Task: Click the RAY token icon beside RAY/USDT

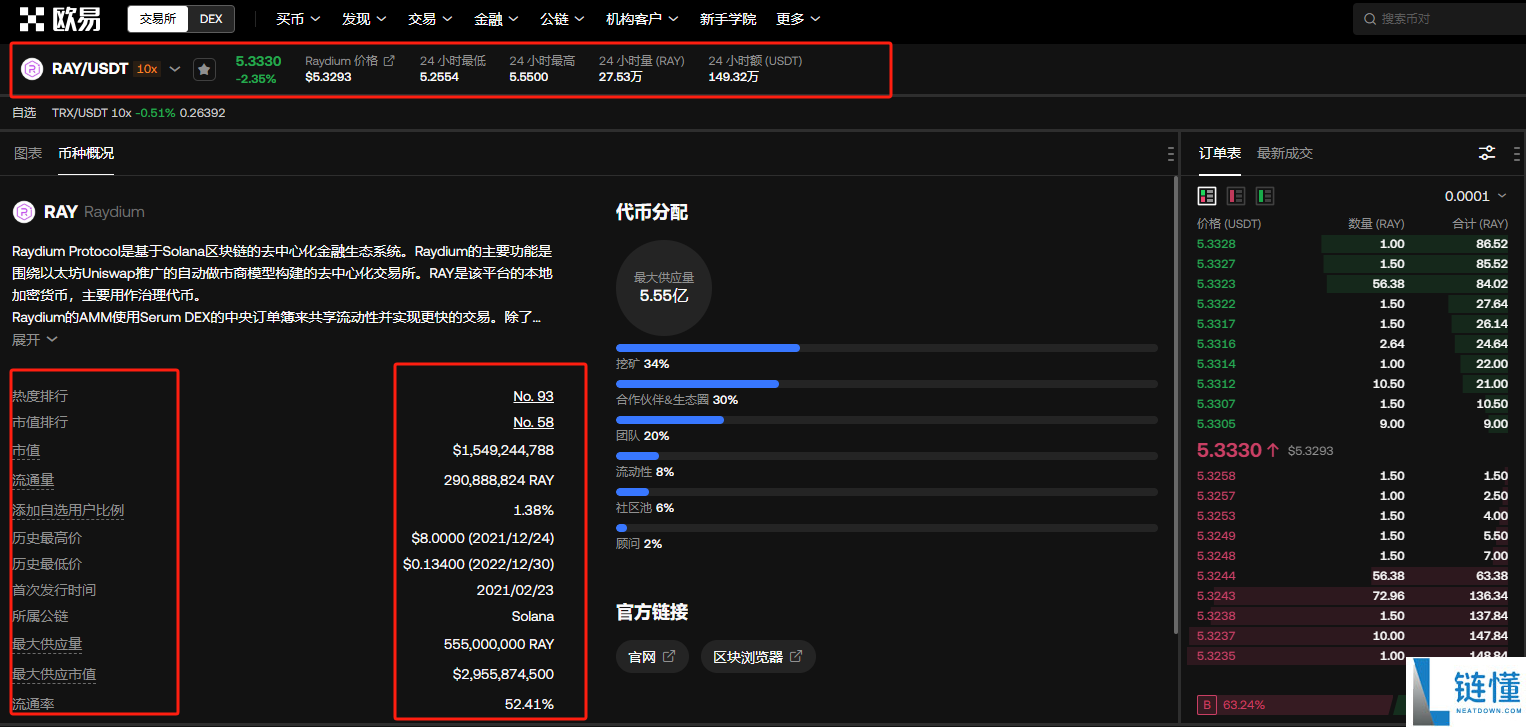Action: pos(32,69)
